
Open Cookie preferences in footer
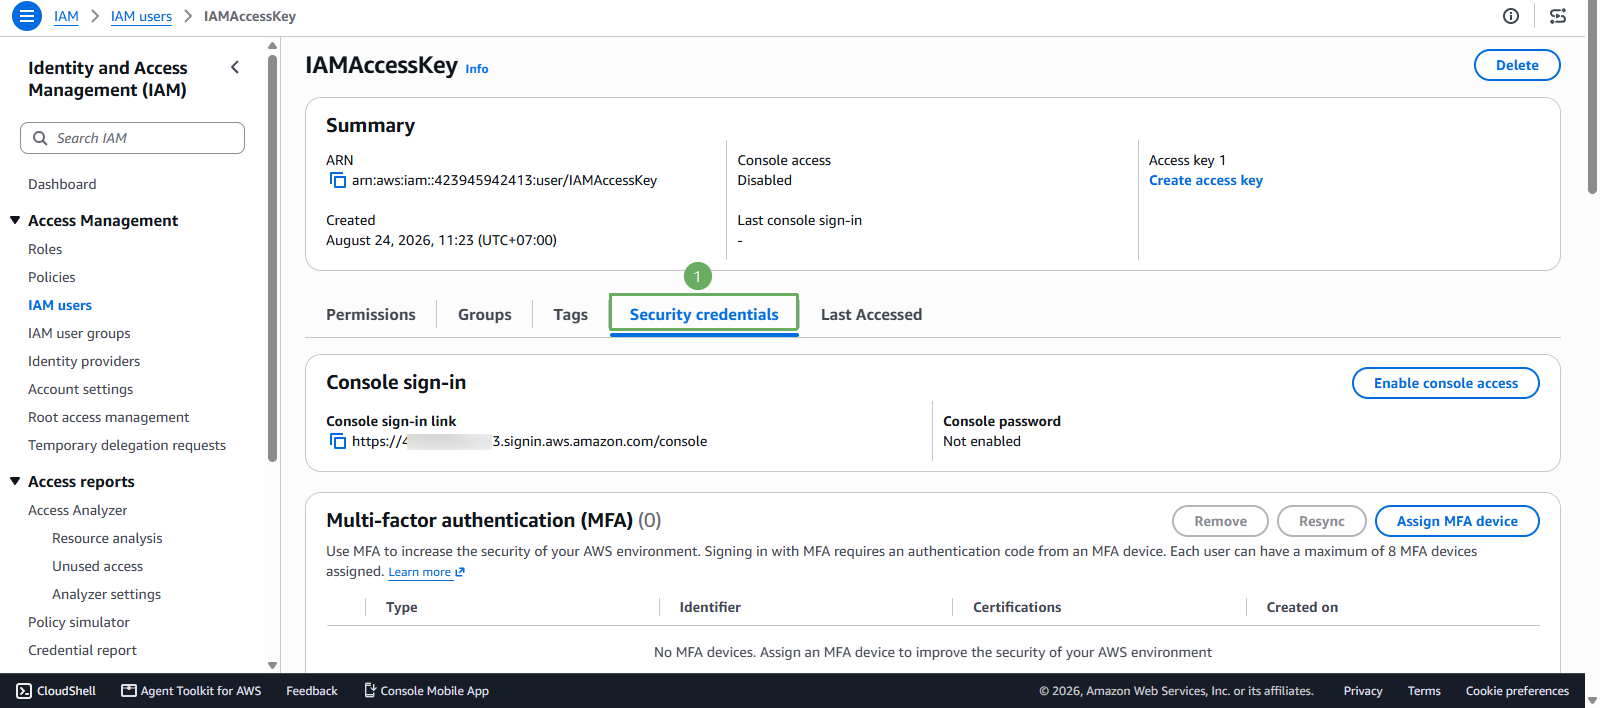(1517, 691)
